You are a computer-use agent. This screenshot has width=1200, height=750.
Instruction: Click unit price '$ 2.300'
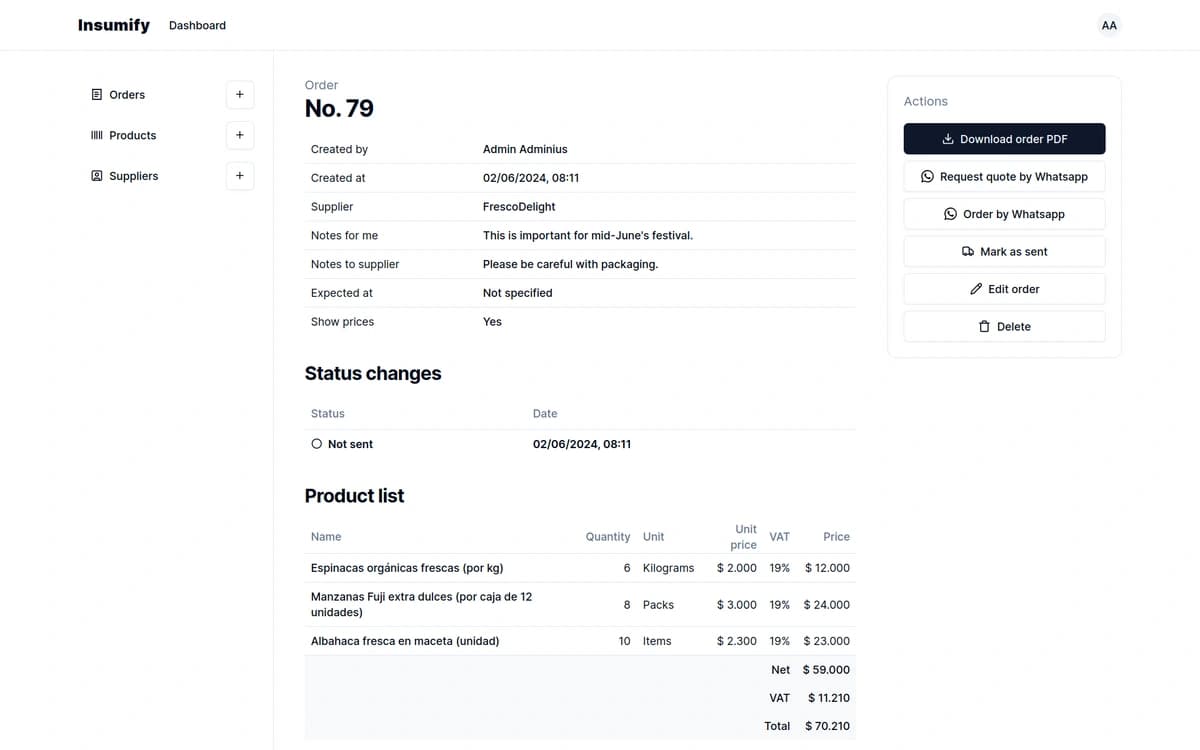pyautogui.click(x=737, y=641)
